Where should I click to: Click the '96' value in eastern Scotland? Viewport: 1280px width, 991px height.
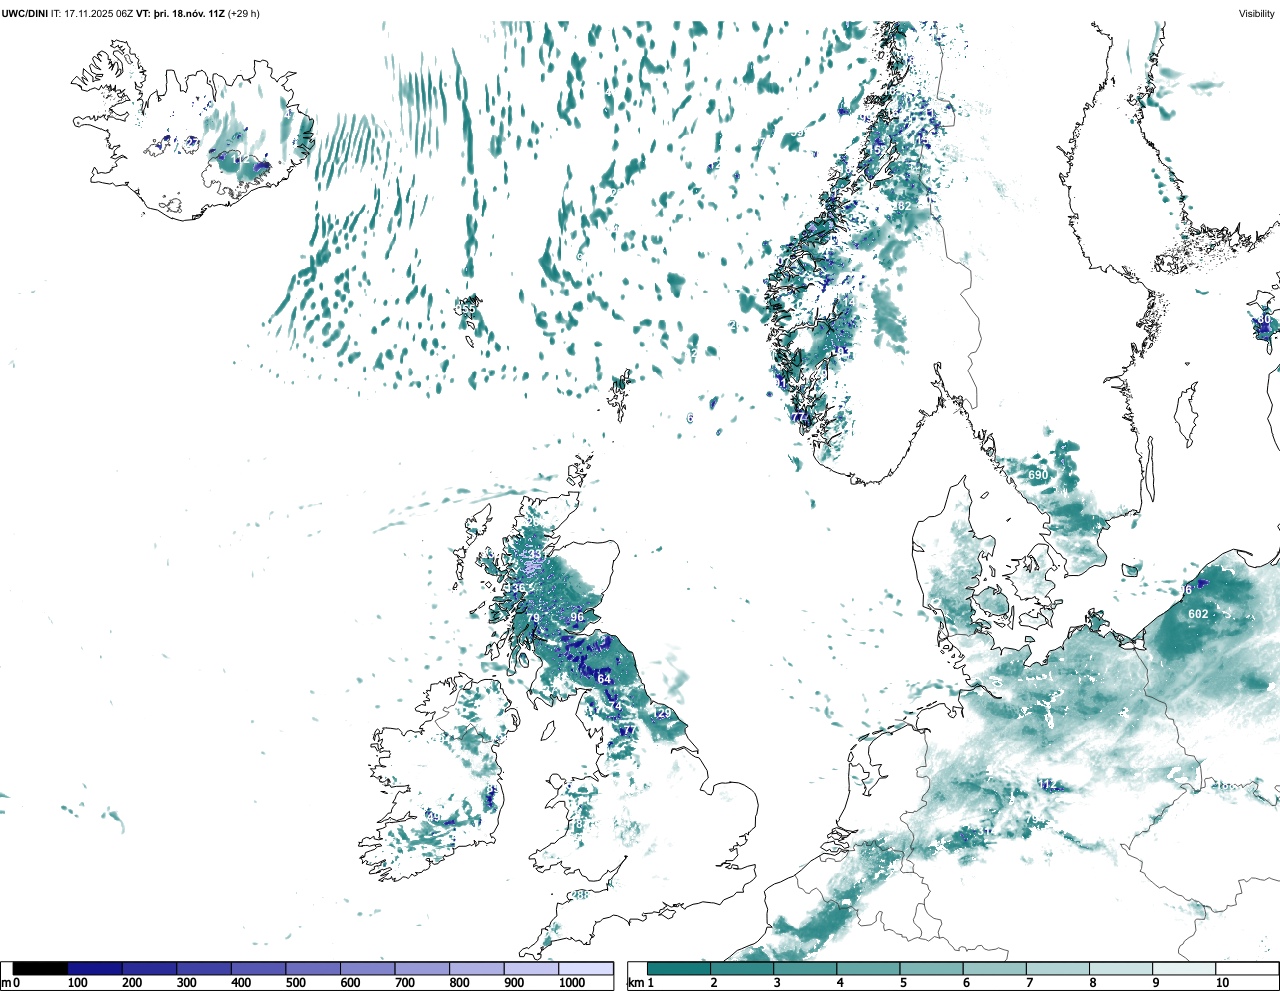pyautogui.click(x=577, y=618)
